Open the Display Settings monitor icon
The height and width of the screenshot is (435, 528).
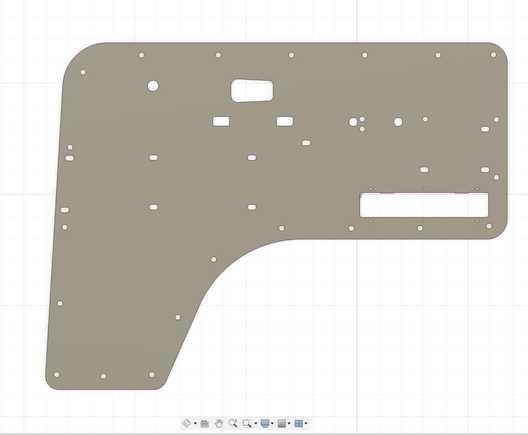pos(265,423)
